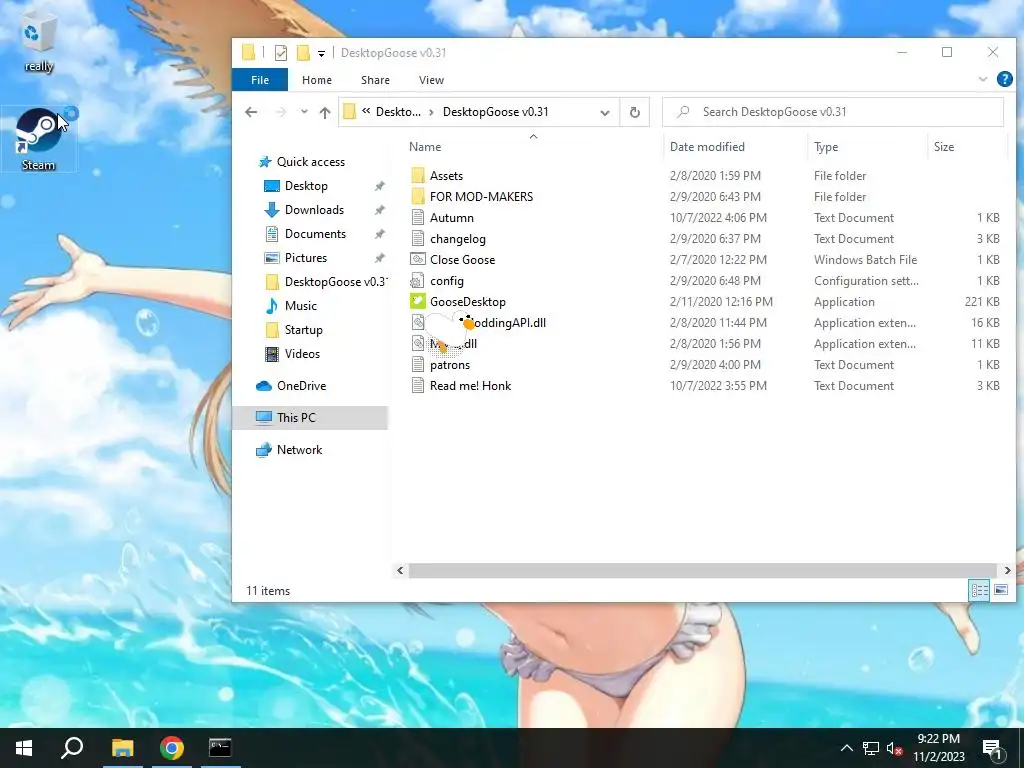Viewport: 1024px width, 768px height.
Task: Select the FOR MOD-MAKERS folder icon
Action: point(418,197)
